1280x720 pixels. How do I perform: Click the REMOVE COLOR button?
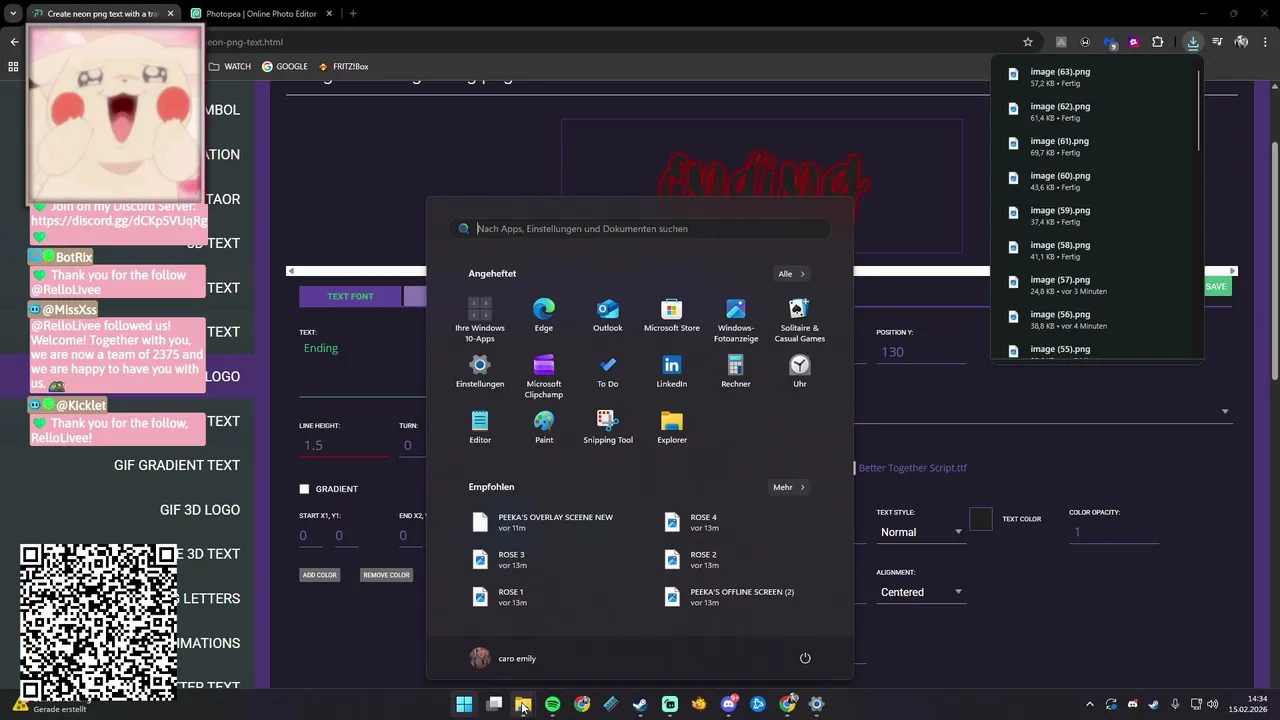pyautogui.click(x=386, y=575)
